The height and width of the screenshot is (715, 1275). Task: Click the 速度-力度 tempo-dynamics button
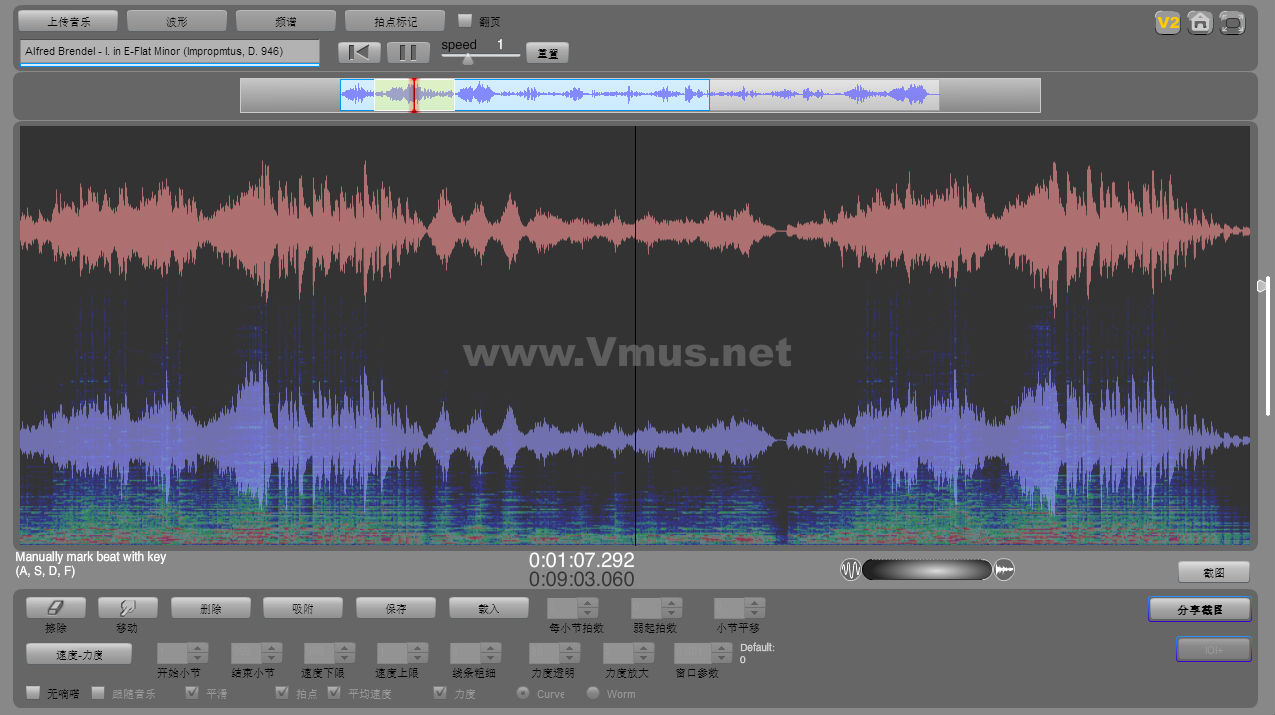[79, 654]
